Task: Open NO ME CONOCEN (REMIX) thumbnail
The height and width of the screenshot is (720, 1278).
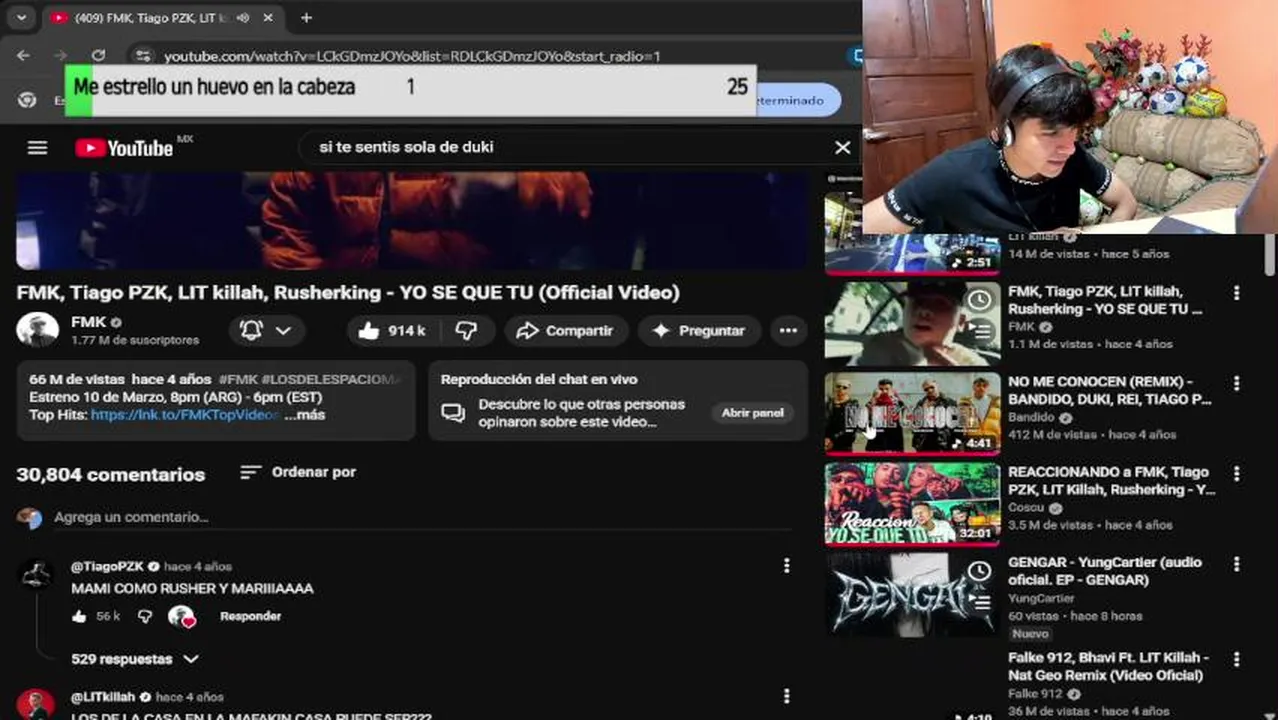Action: coord(912,413)
